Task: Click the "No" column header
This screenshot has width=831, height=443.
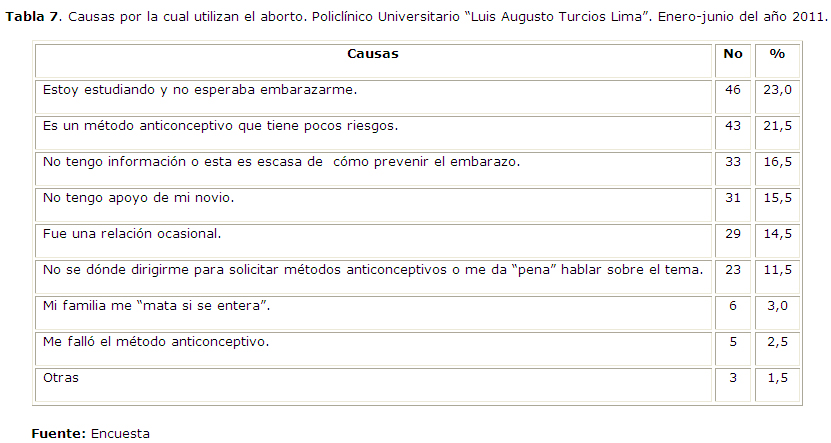Action: click(x=732, y=54)
